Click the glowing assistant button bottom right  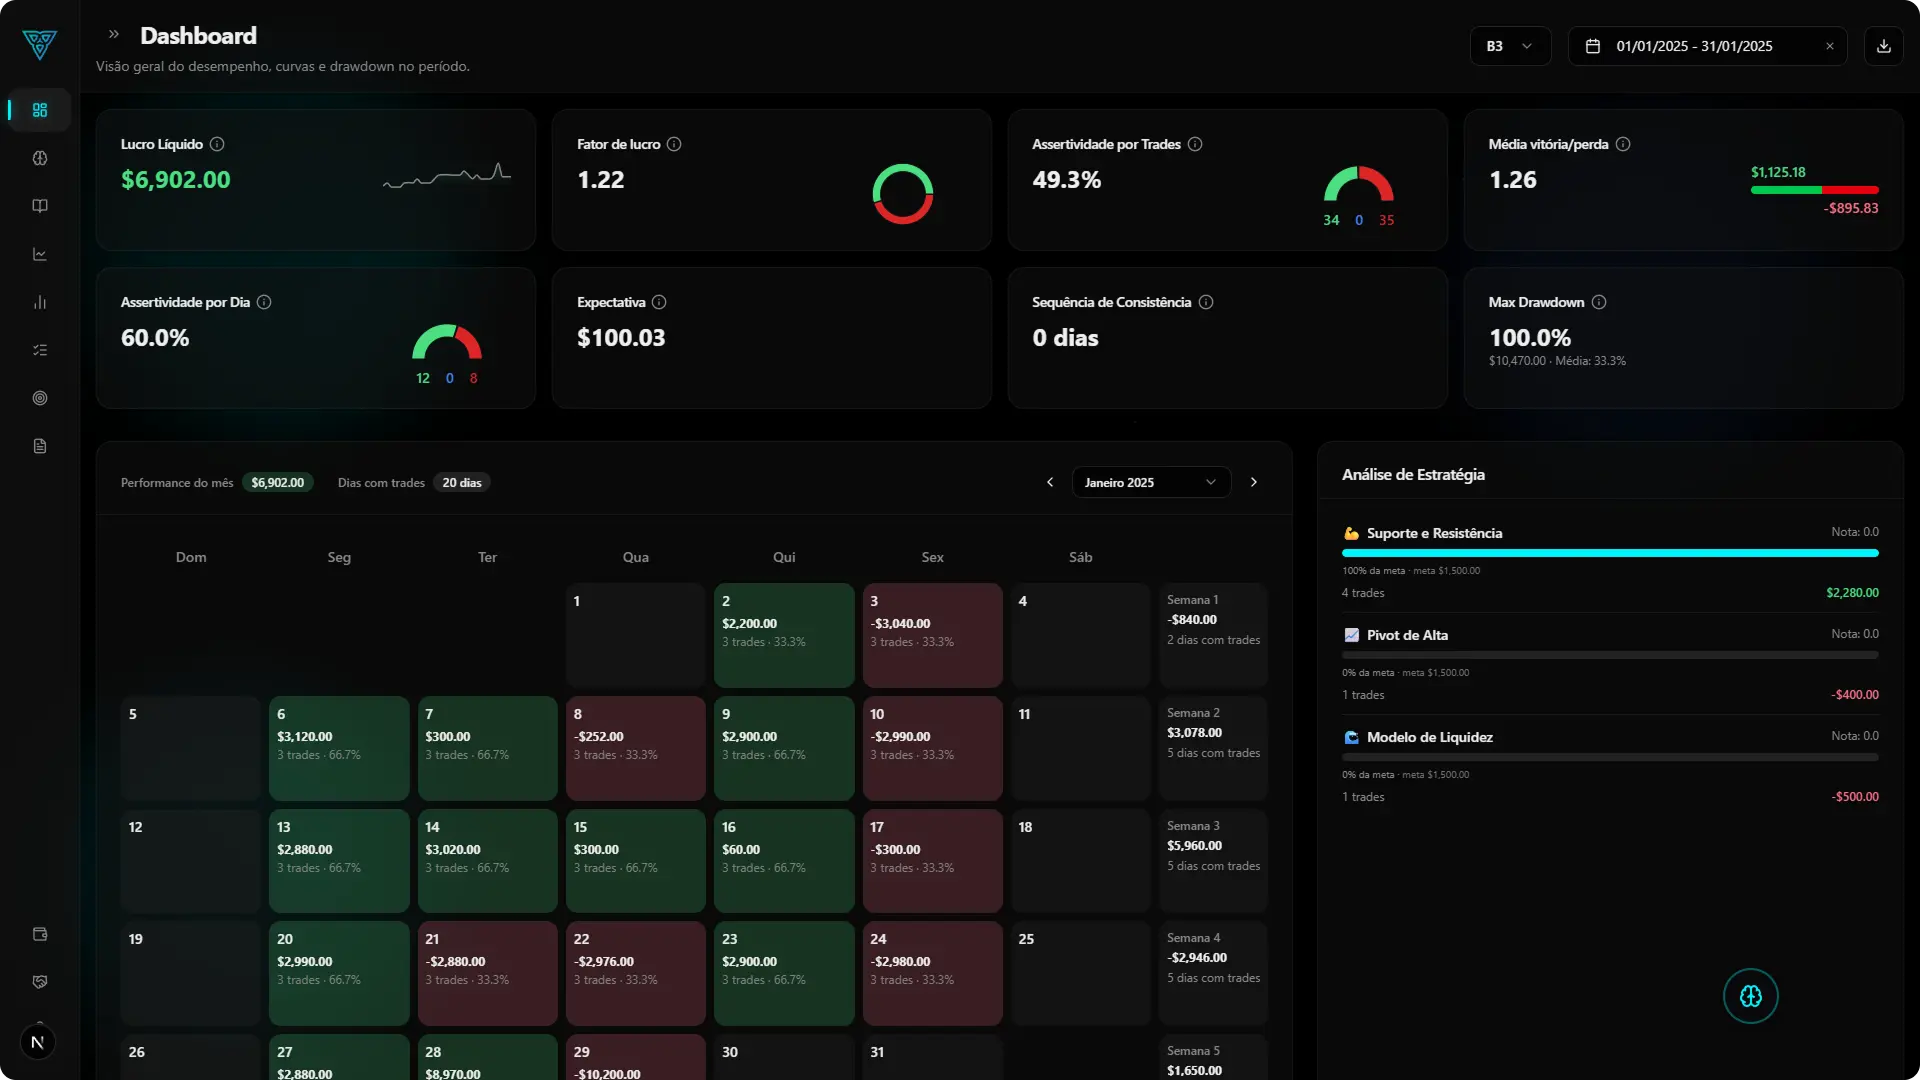coord(1749,996)
